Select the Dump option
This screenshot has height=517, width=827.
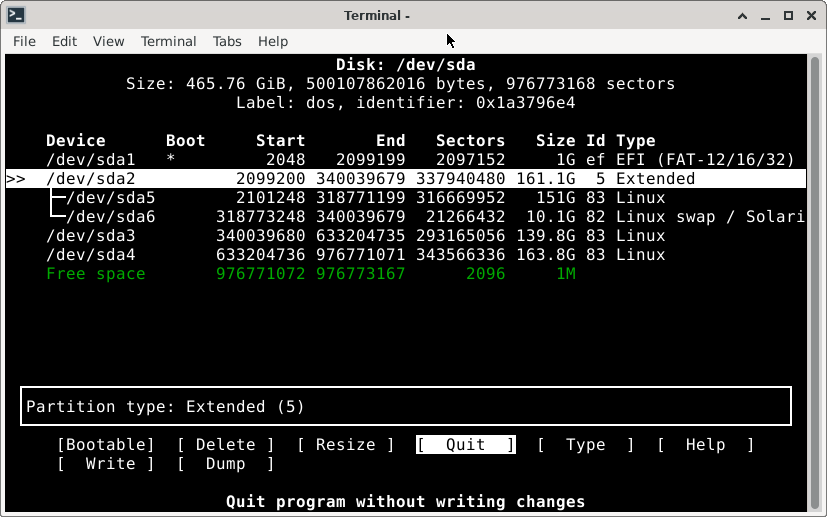pos(225,464)
